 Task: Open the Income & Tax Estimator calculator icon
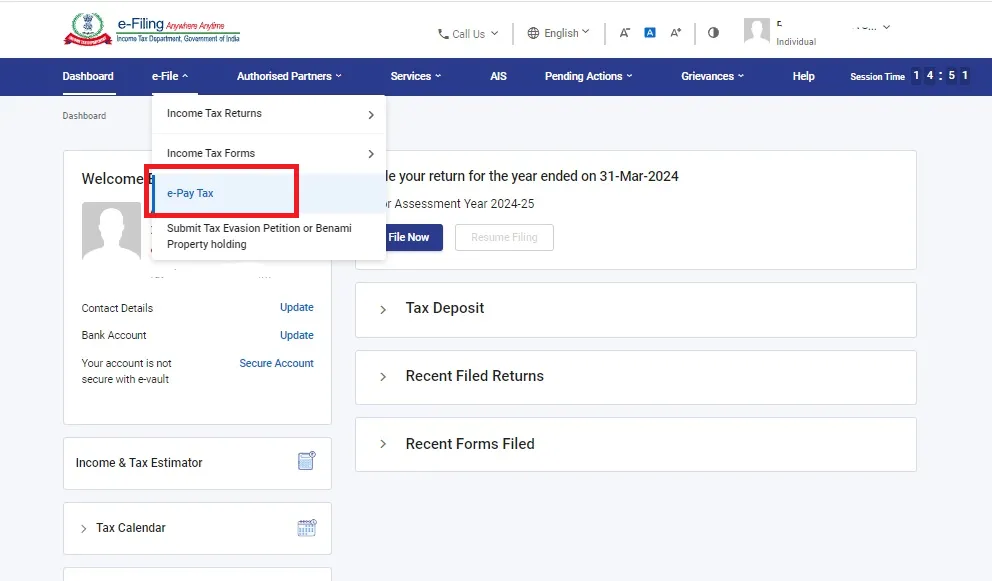pyautogui.click(x=306, y=461)
